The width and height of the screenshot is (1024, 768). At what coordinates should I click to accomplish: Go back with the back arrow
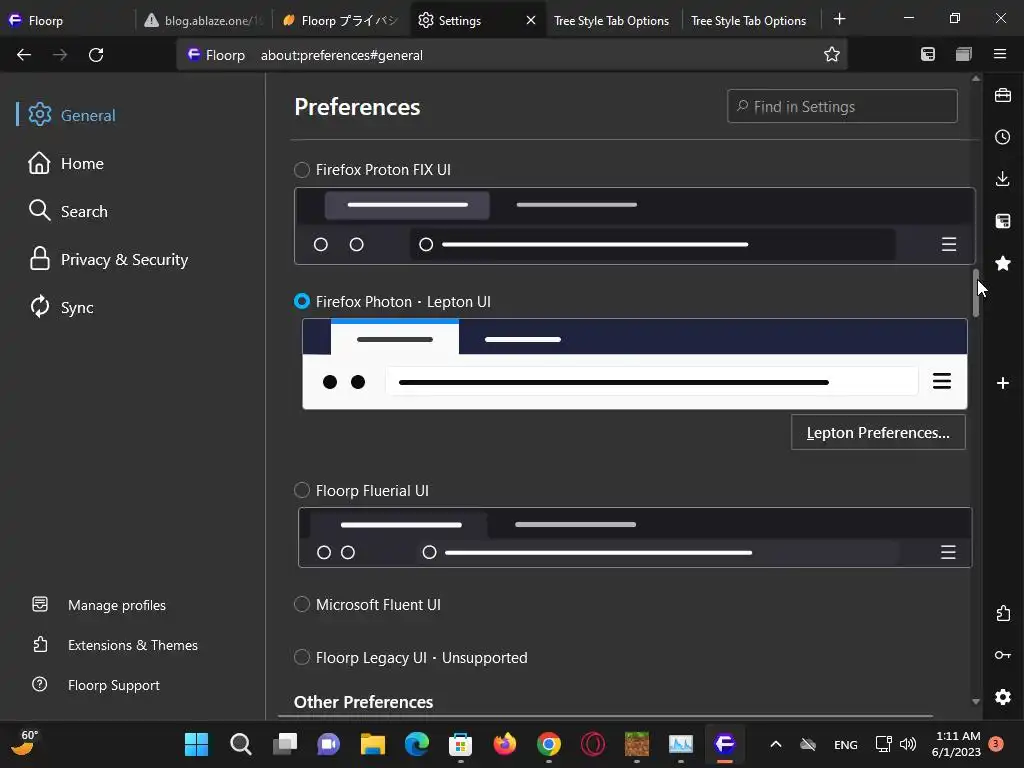[24, 55]
